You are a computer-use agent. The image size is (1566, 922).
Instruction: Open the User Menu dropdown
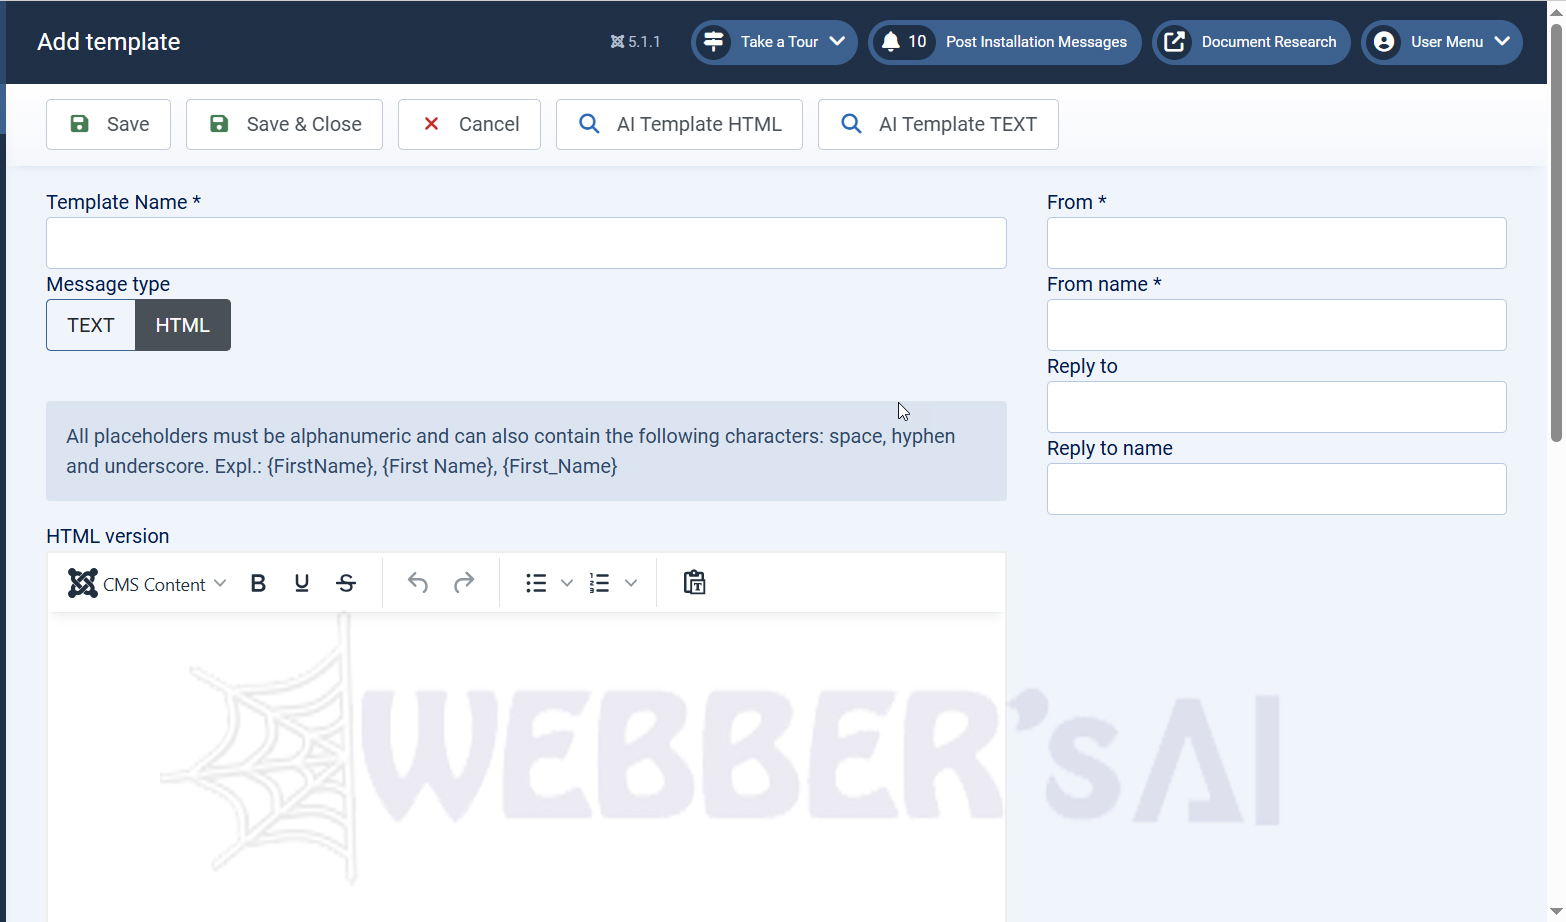[x=1442, y=42]
